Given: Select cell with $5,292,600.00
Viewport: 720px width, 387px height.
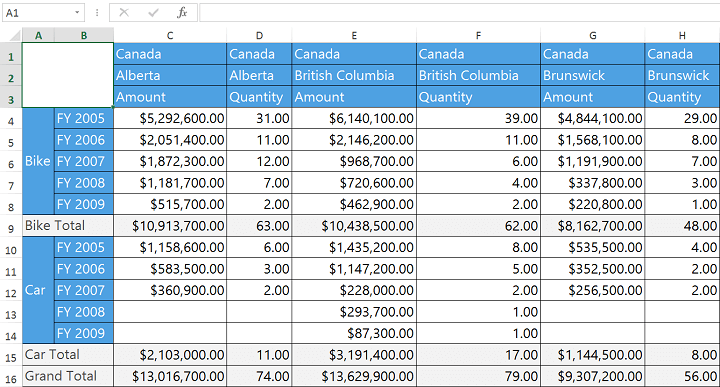Looking at the screenshot, I should click(x=170, y=118).
